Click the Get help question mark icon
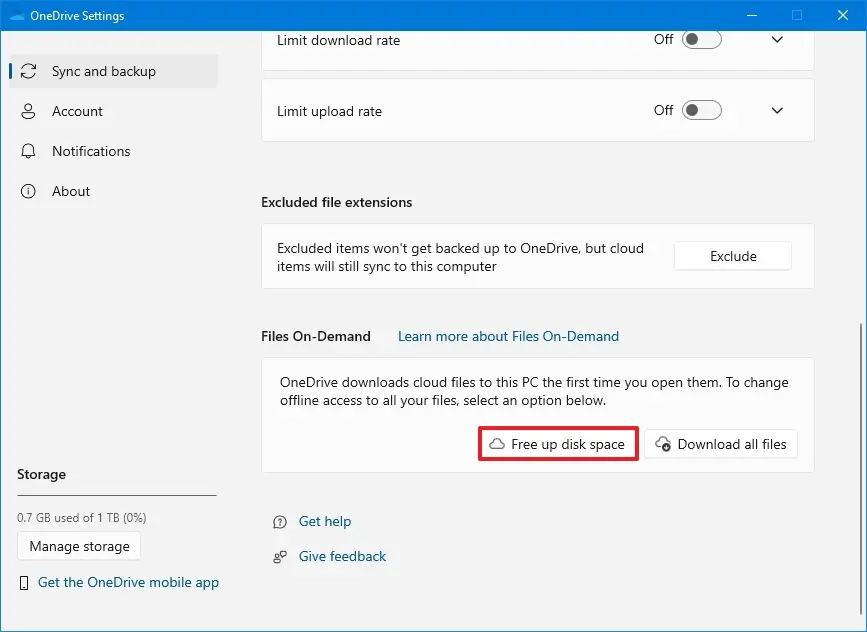The image size is (867, 632). tap(279, 521)
